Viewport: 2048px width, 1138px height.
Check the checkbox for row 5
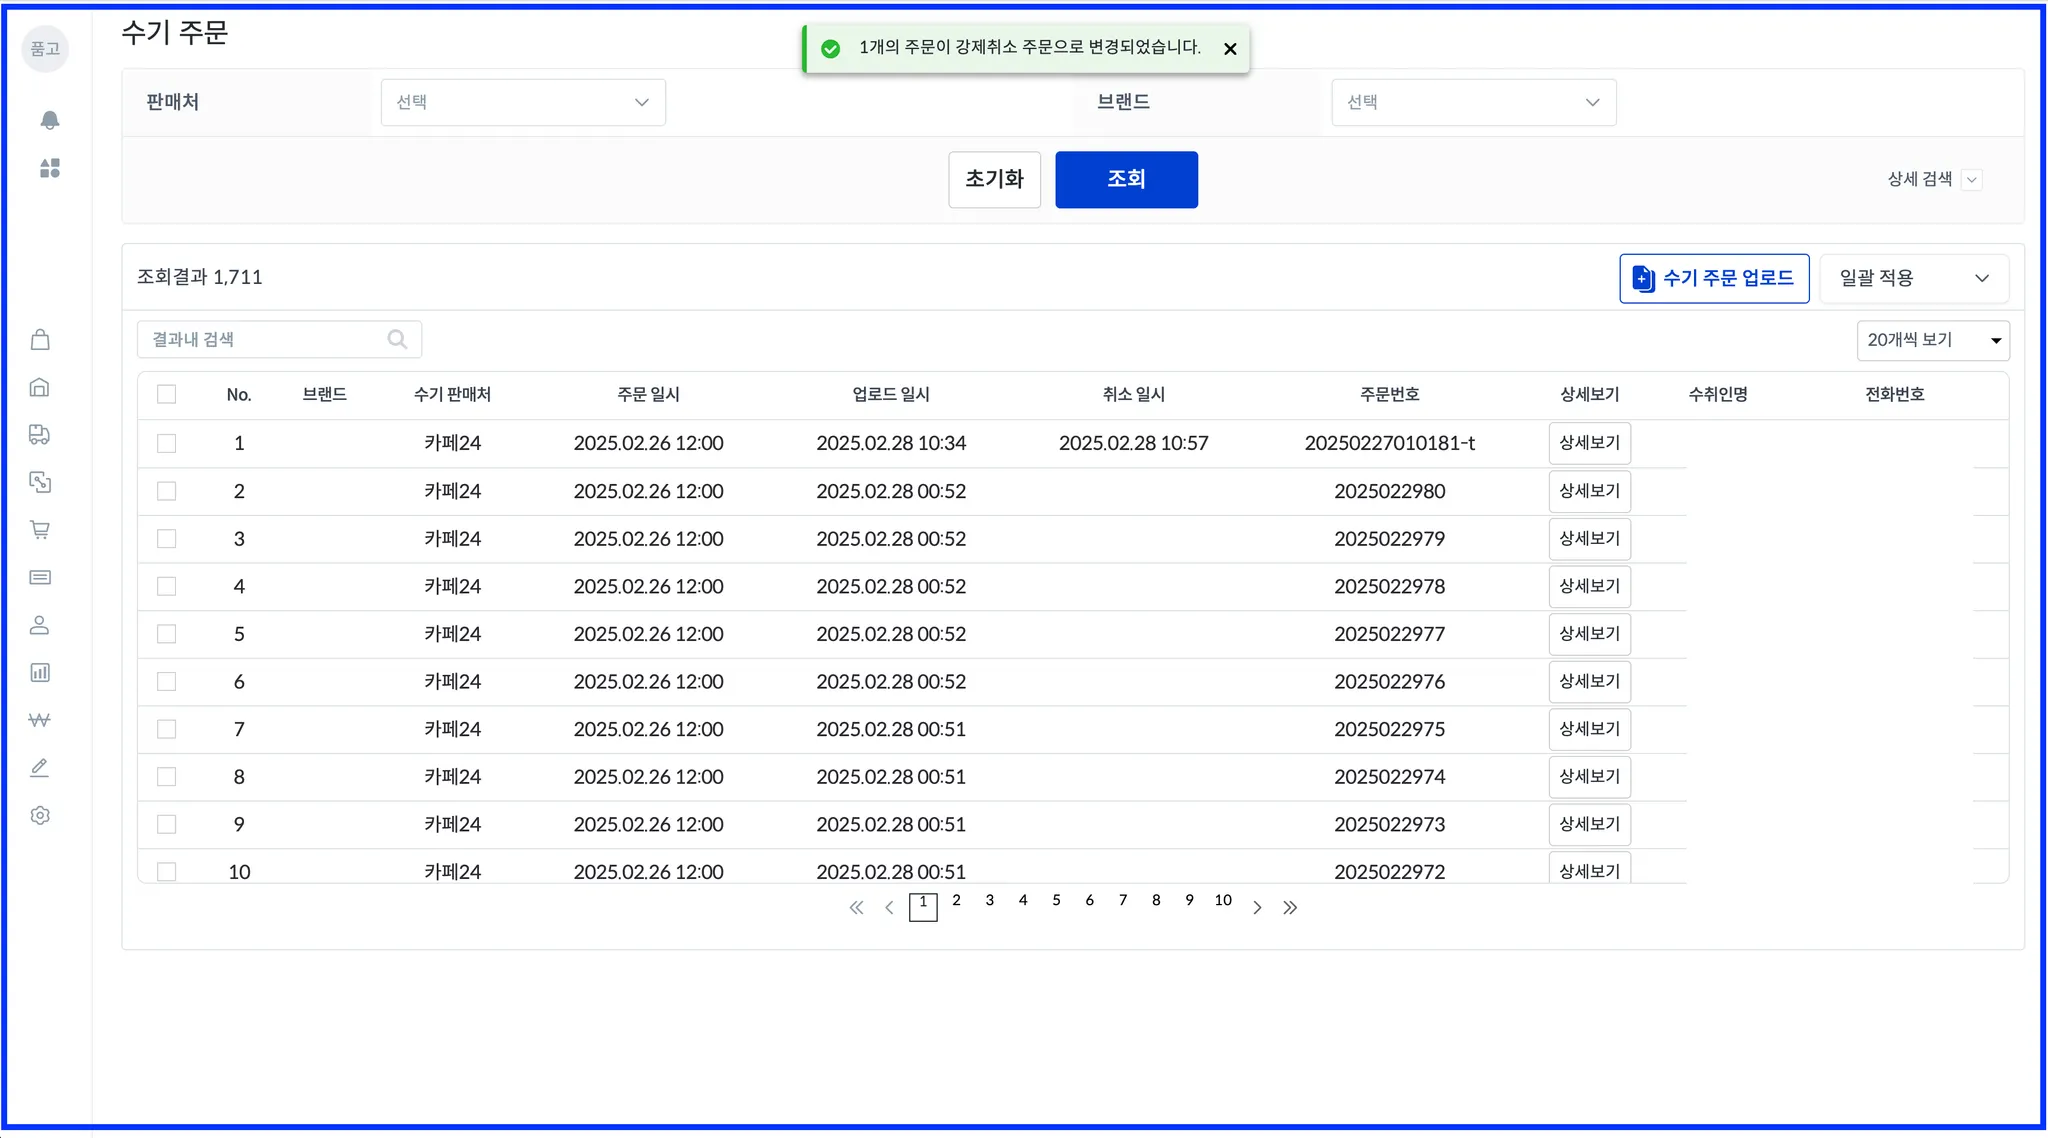click(167, 634)
